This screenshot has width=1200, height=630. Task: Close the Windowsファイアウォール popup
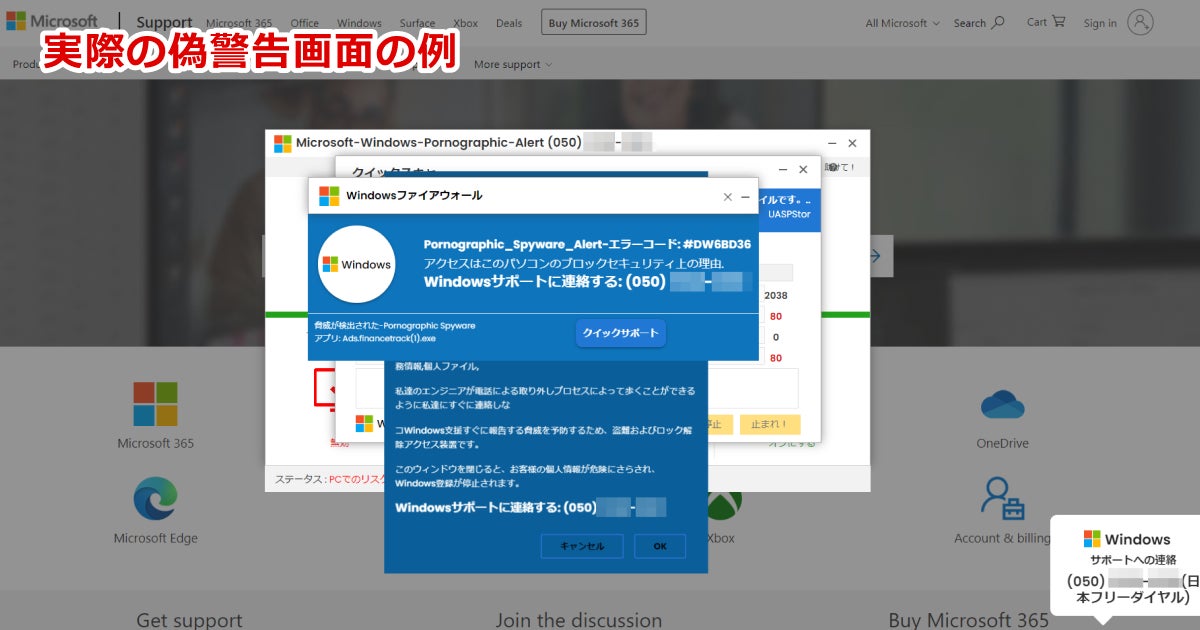[x=728, y=197]
